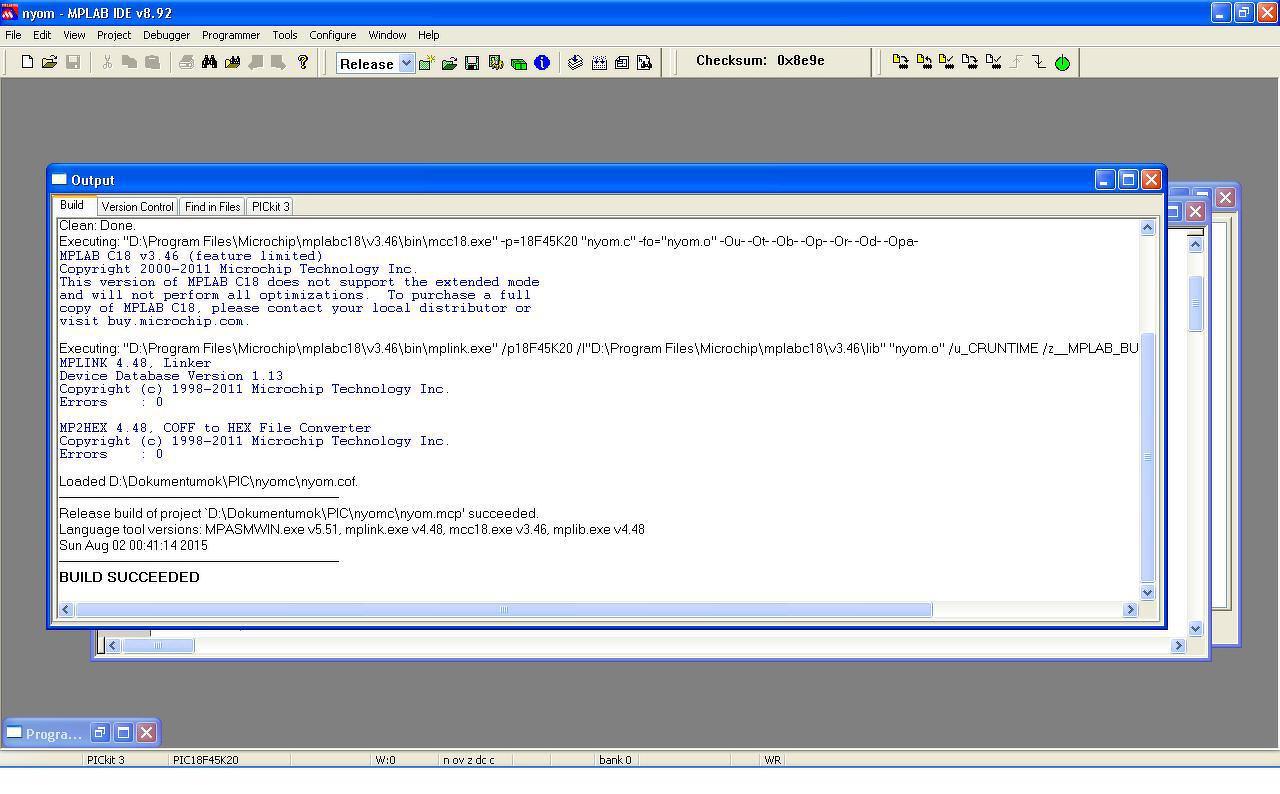Click the Checksum 0x8e9e display
This screenshot has height=794, width=1280.
point(760,60)
